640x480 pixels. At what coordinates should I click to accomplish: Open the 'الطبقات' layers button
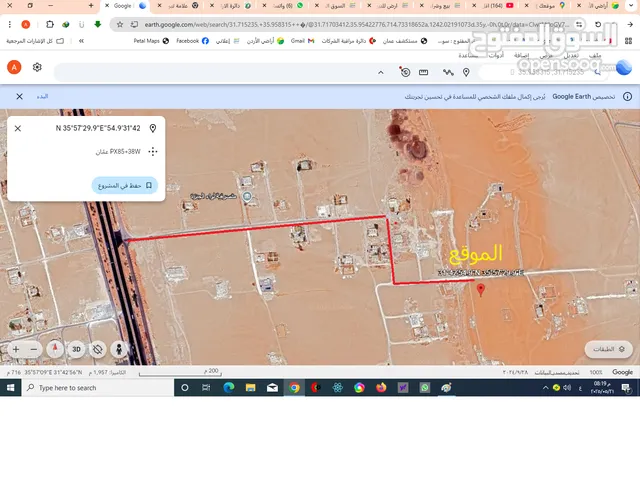tap(609, 349)
